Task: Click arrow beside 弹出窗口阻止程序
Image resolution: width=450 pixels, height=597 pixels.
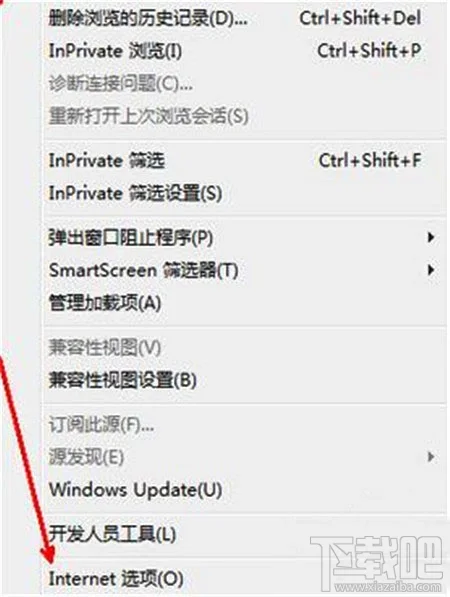Action: pos(431,238)
